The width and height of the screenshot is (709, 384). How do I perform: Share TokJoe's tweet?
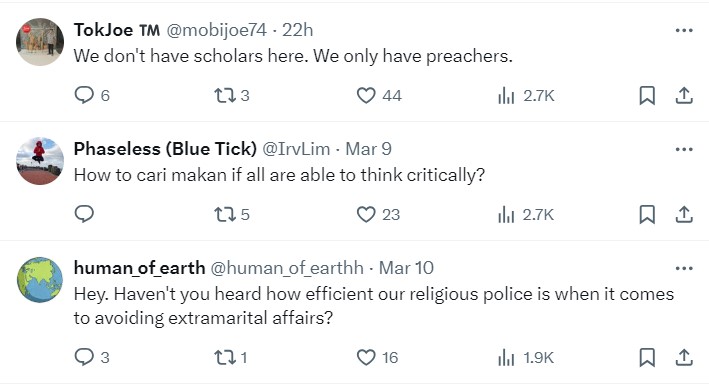coord(684,95)
